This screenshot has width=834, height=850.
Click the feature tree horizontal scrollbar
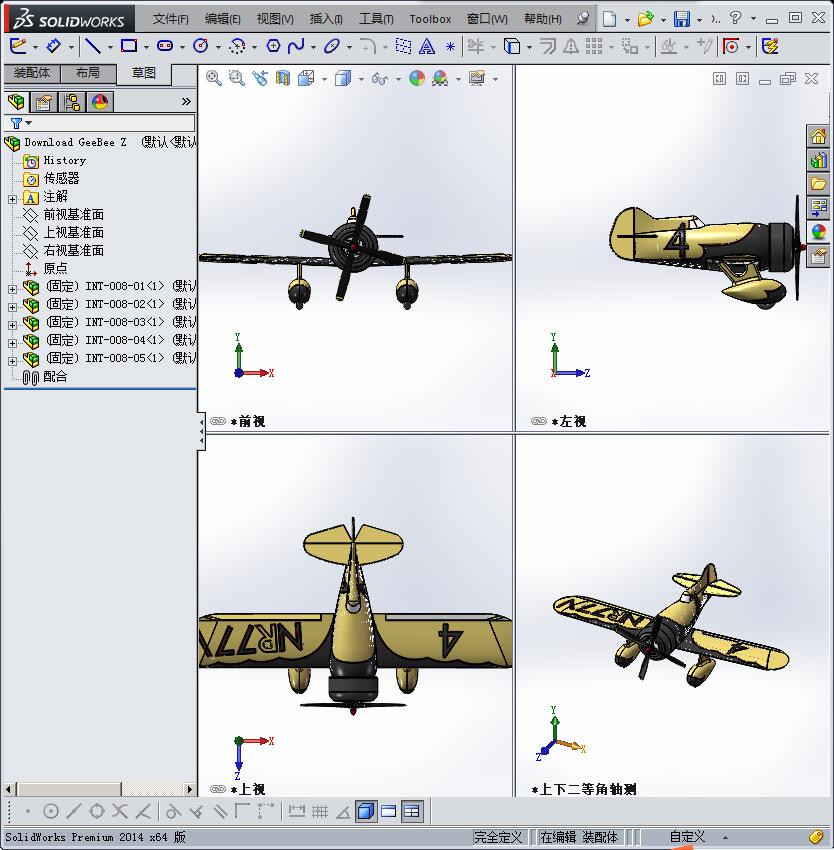(x=99, y=789)
